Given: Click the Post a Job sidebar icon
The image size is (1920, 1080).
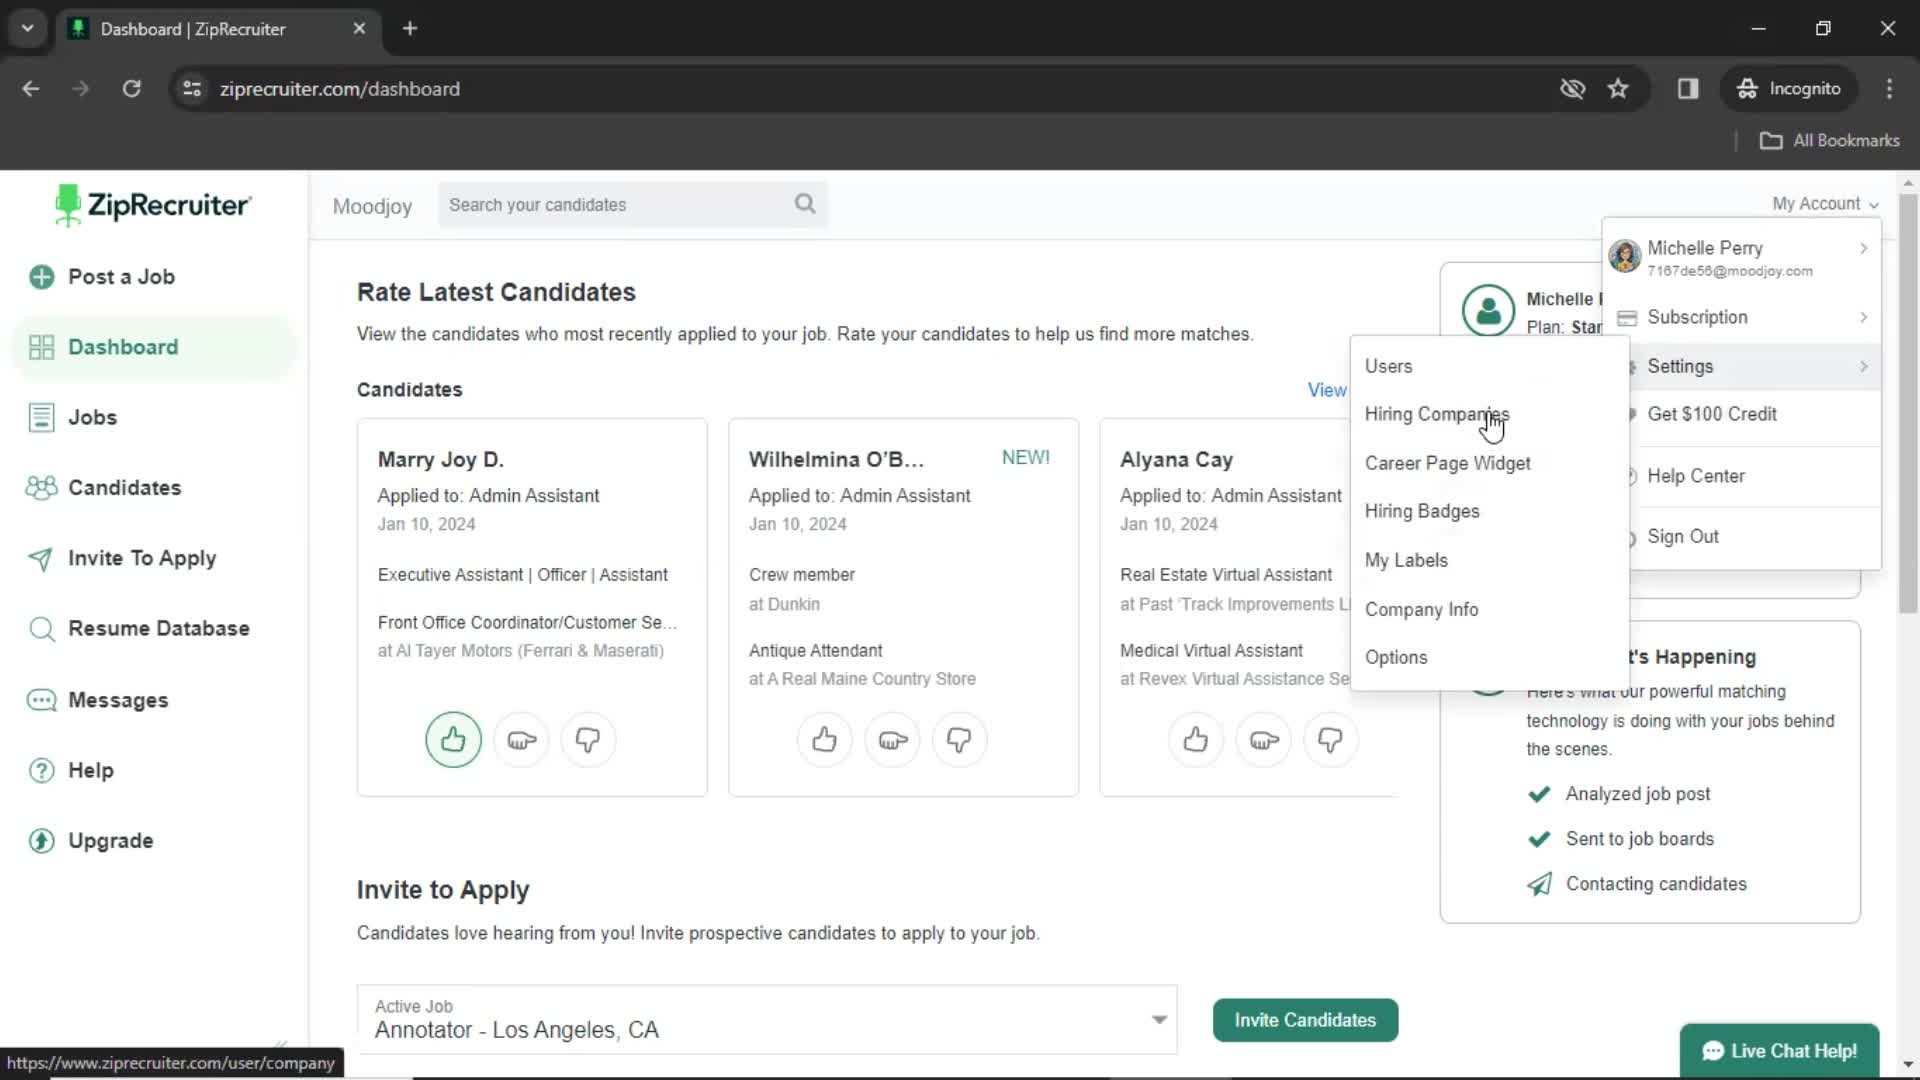Looking at the screenshot, I should pyautogui.click(x=42, y=277).
